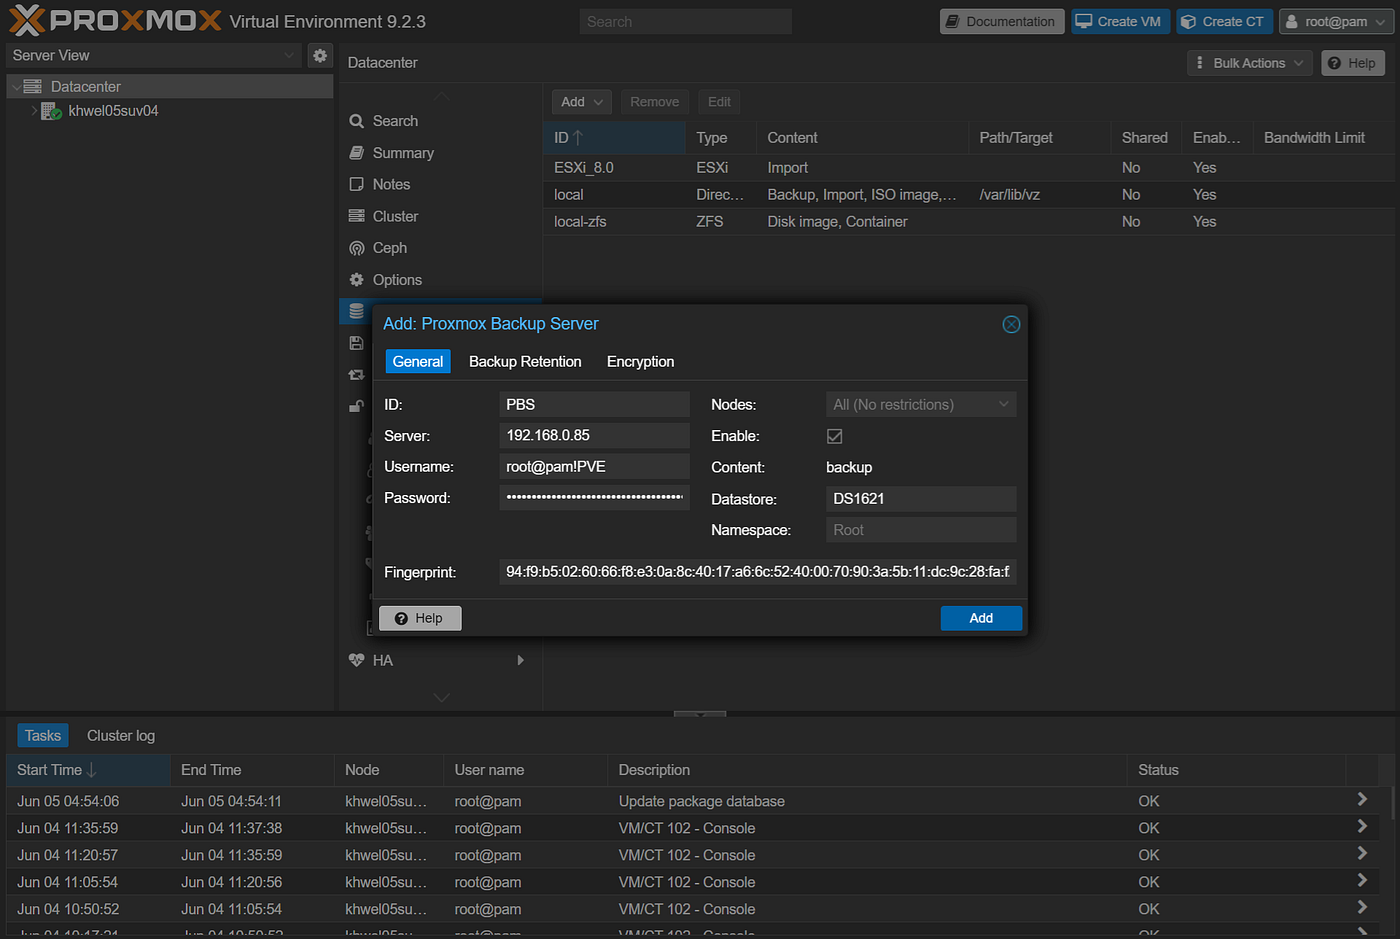Open Datacenter Summary

point(403,153)
